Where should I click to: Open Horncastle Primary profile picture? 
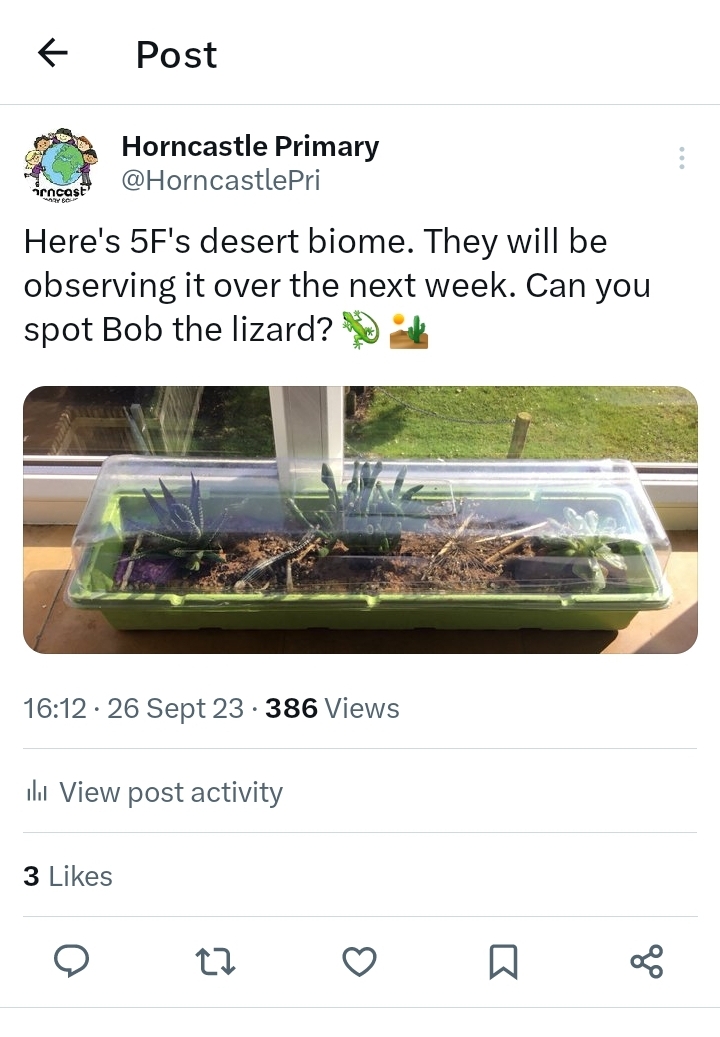pyautogui.click(x=60, y=163)
